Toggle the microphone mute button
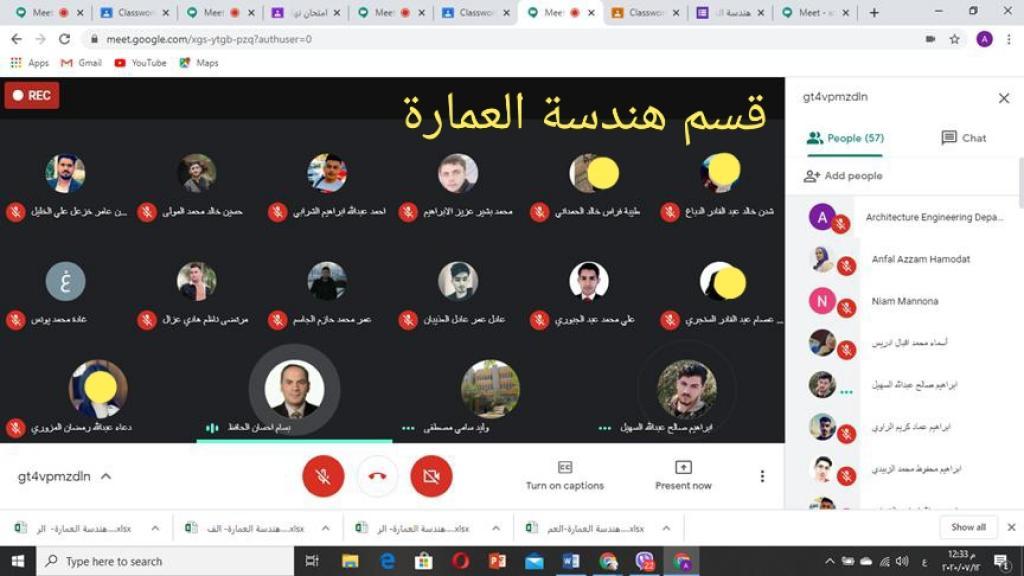The width and height of the screenshot is (1024, 576). [323, 476]
